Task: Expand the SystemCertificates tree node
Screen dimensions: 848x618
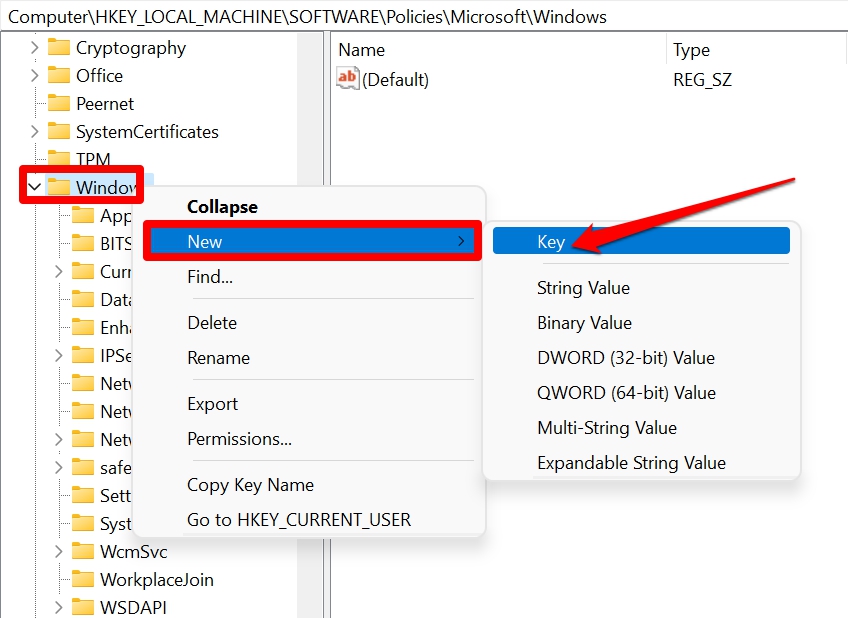Action: point(36,132)
